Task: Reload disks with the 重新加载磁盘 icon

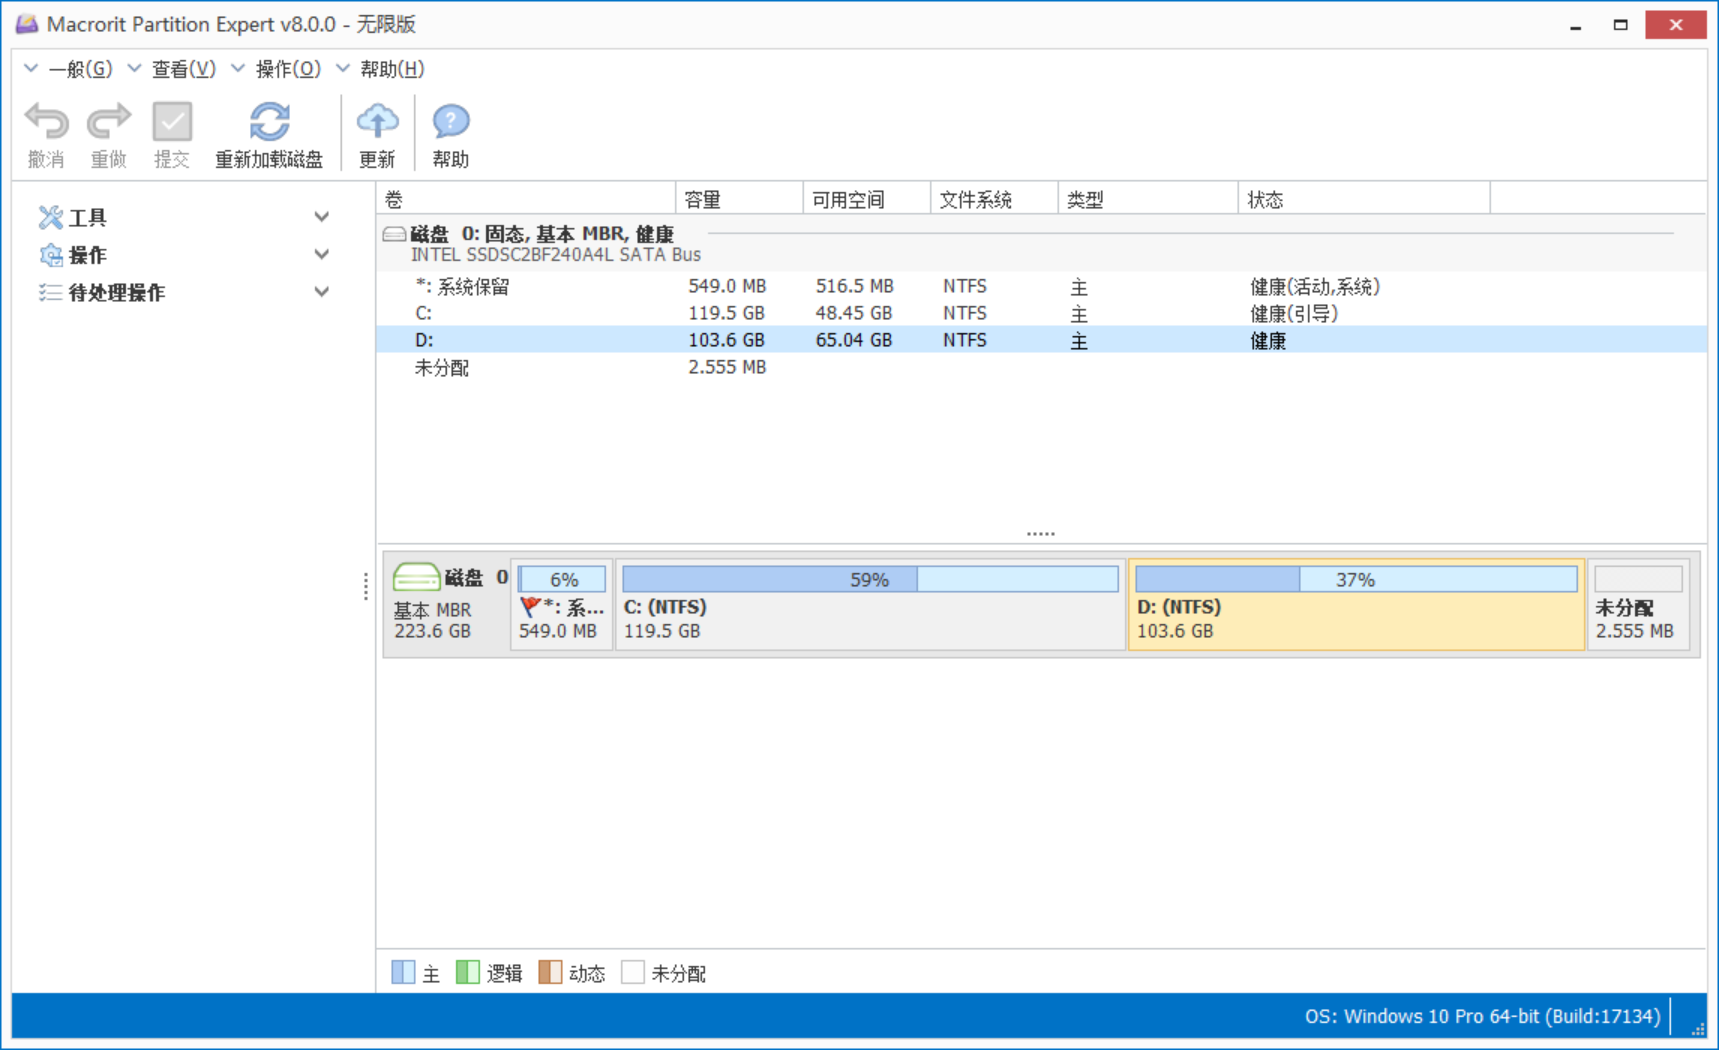Action: (269, 122)
